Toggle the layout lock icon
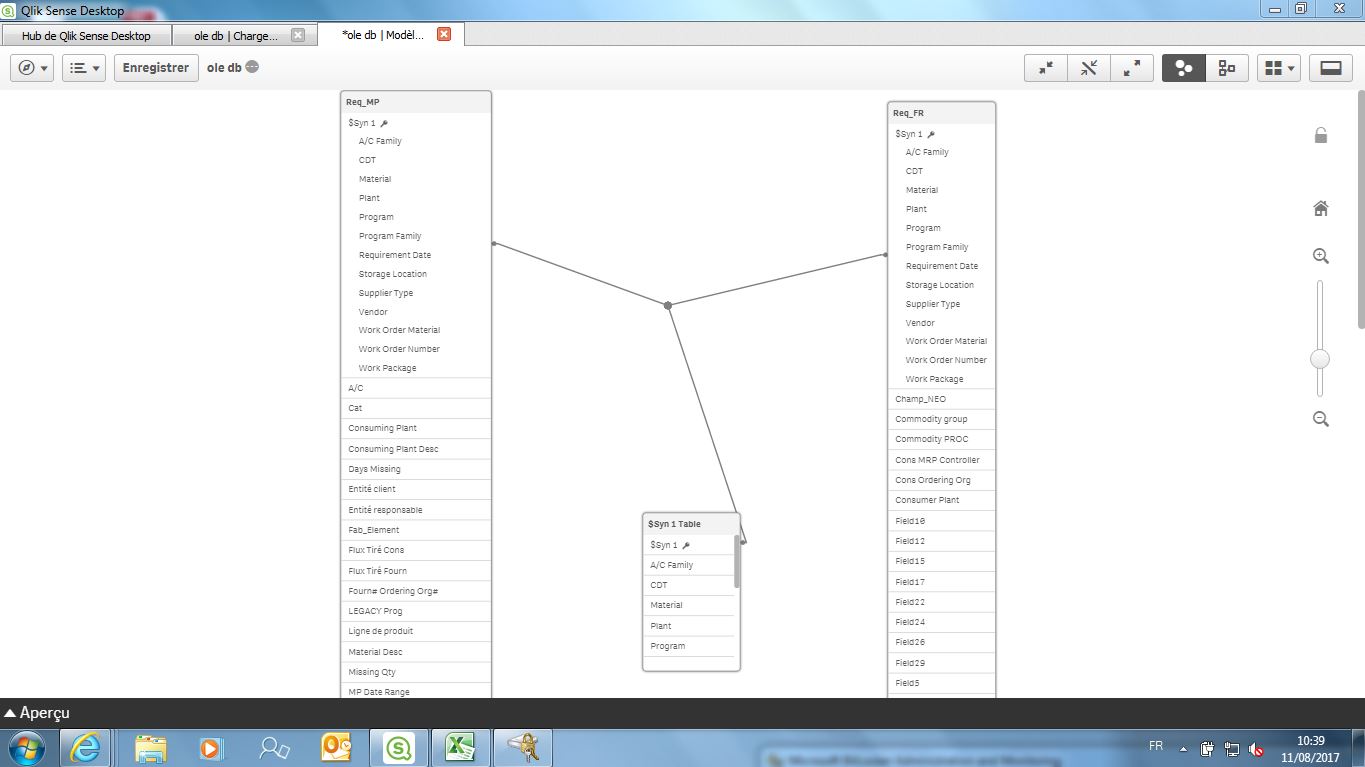 (1321, 135)
